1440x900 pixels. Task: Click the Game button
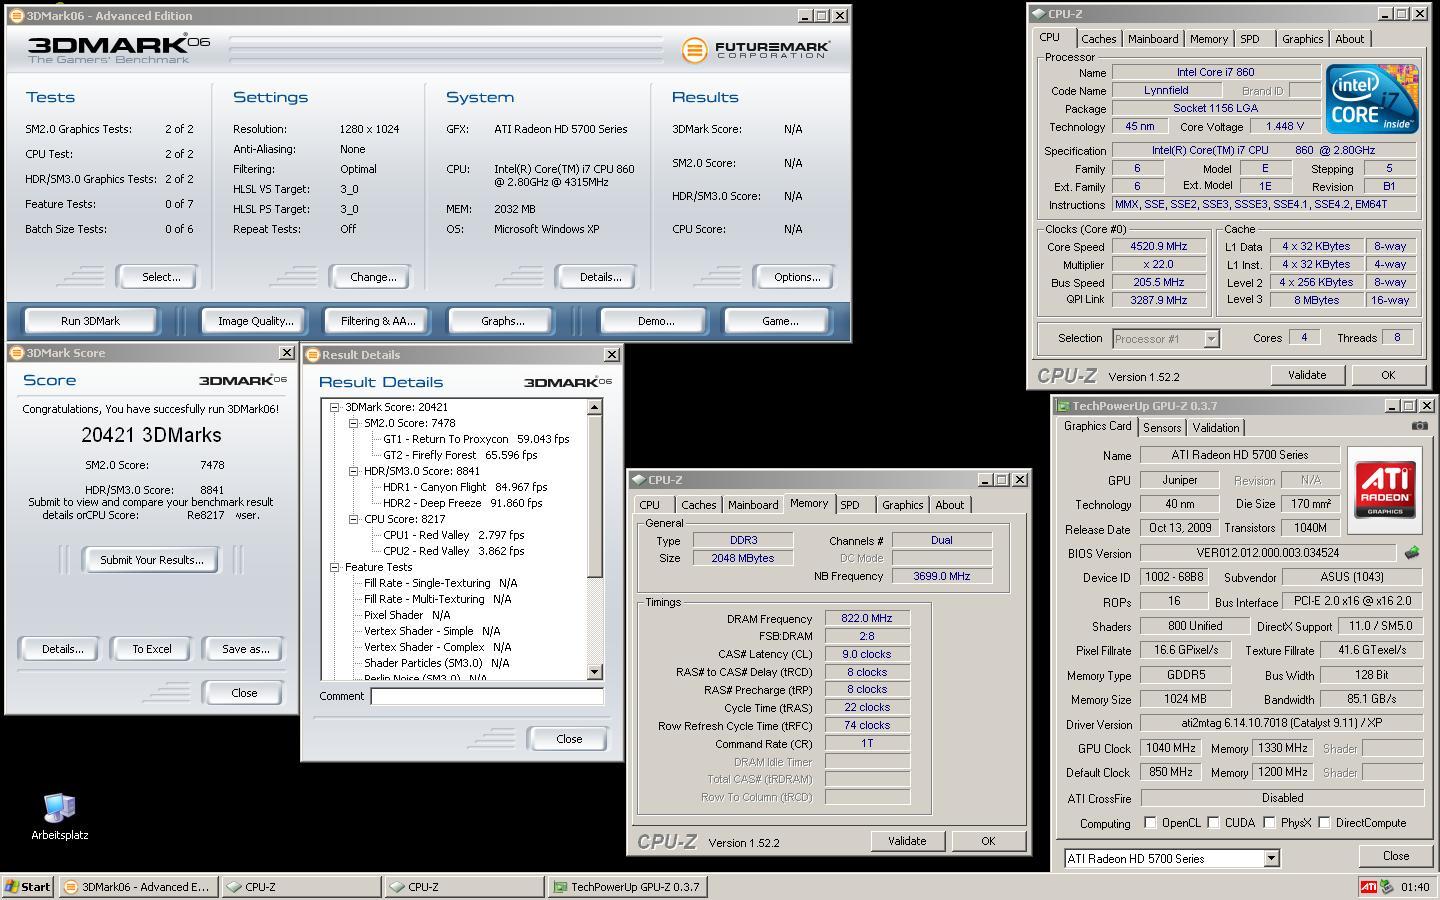pyautogui.click(x=780, y=321)
